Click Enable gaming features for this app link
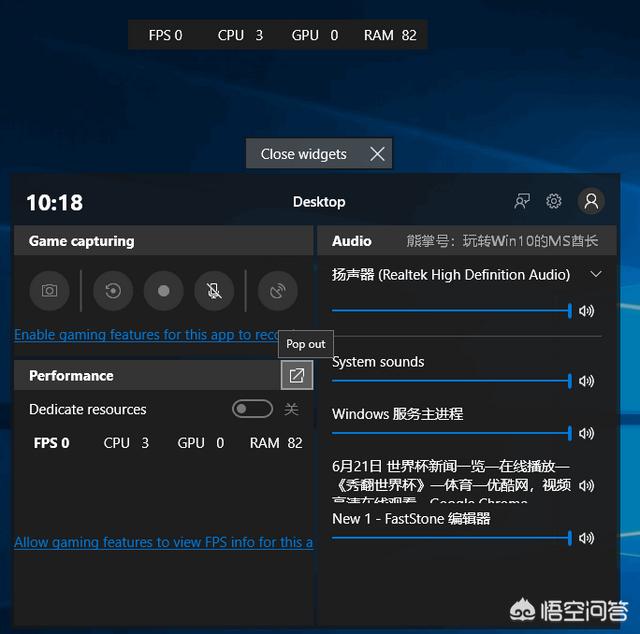Screen dimensions: 640x634 click(147, 335)
